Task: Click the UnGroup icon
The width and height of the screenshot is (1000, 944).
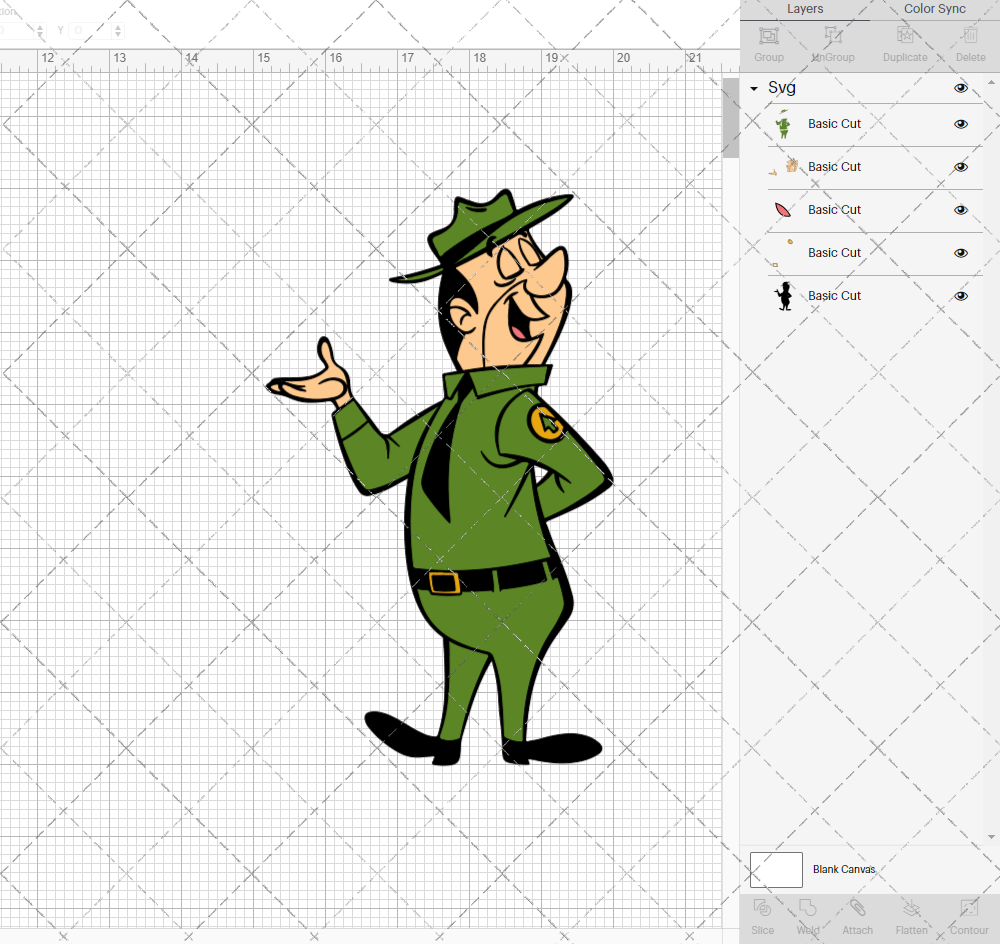Action: click(832, 35)
